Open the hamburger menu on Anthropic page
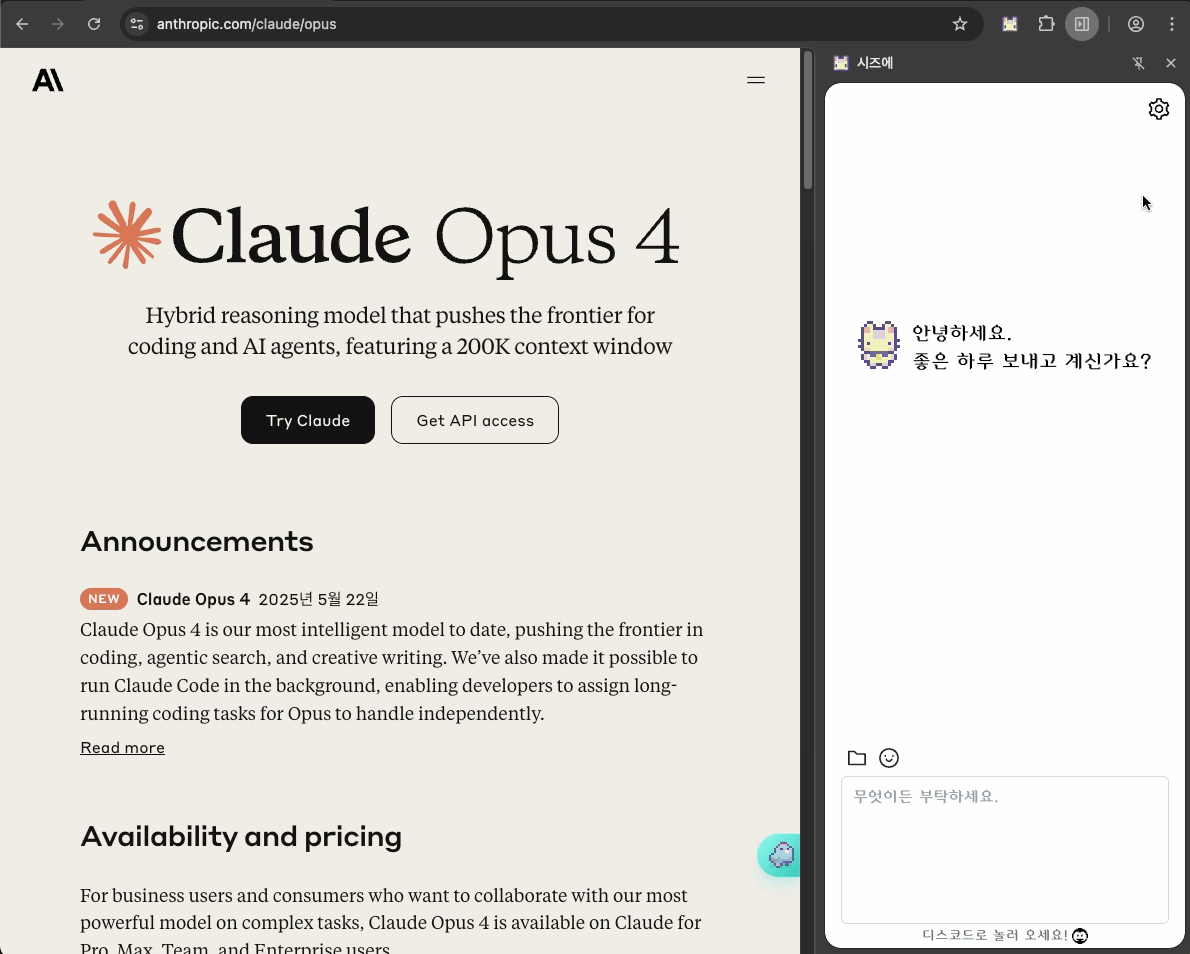Image resolution: width=1190 pixels, height=954 pixels. 756,80
